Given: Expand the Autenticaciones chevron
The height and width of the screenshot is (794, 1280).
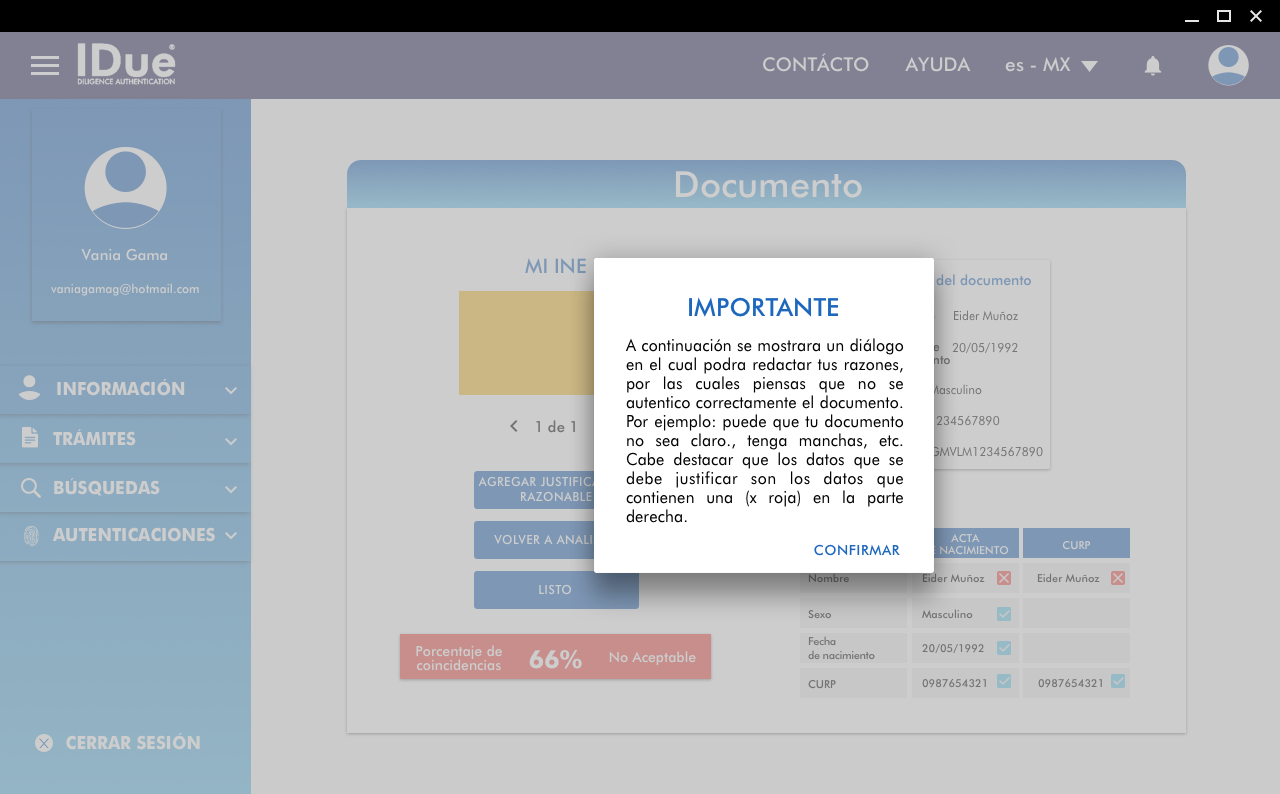Looking at the screenshot, I should (231, 536).
